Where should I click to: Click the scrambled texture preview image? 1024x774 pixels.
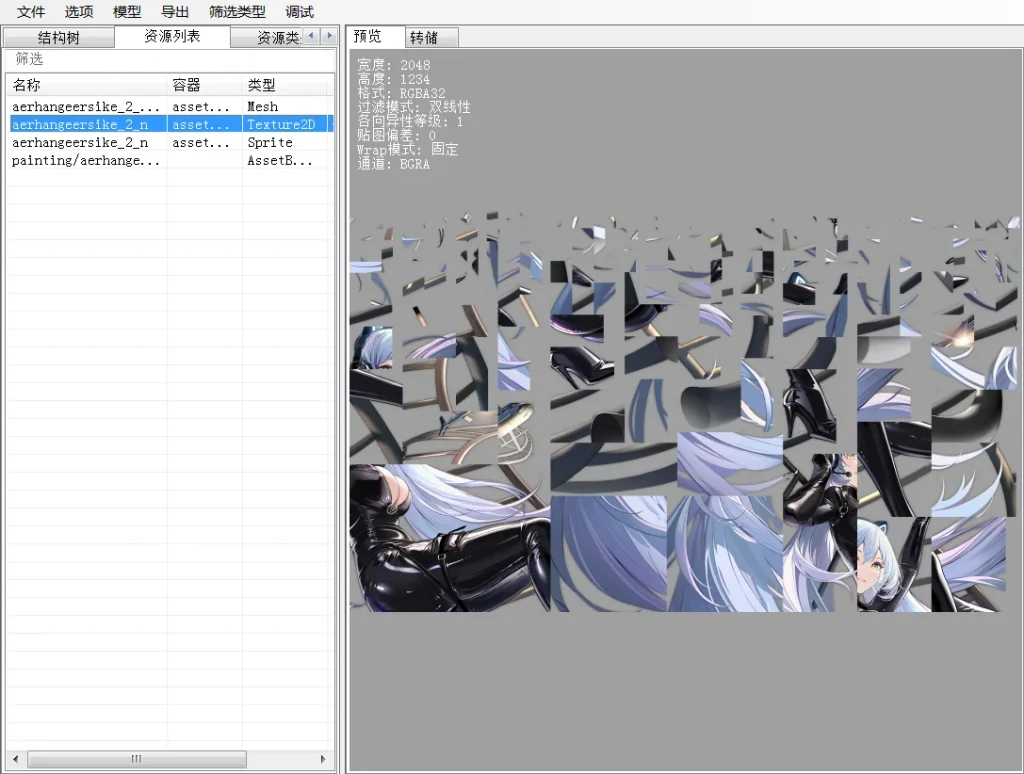[x=684, y=411]
